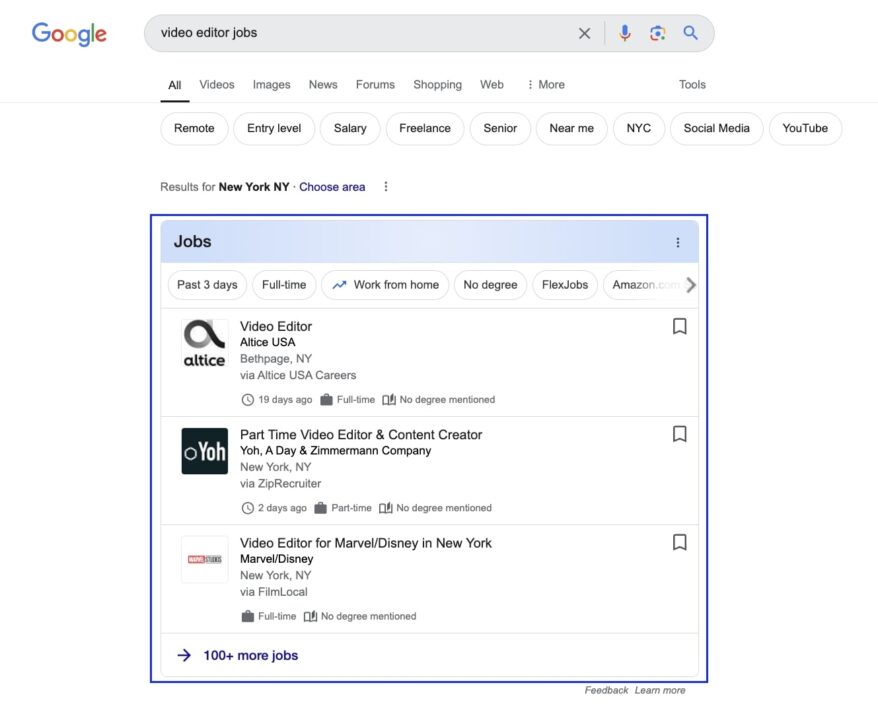This screenshot has width=878, height=720.
Task: Click the '19 days ago' posting age
Action: pos(285,400)
